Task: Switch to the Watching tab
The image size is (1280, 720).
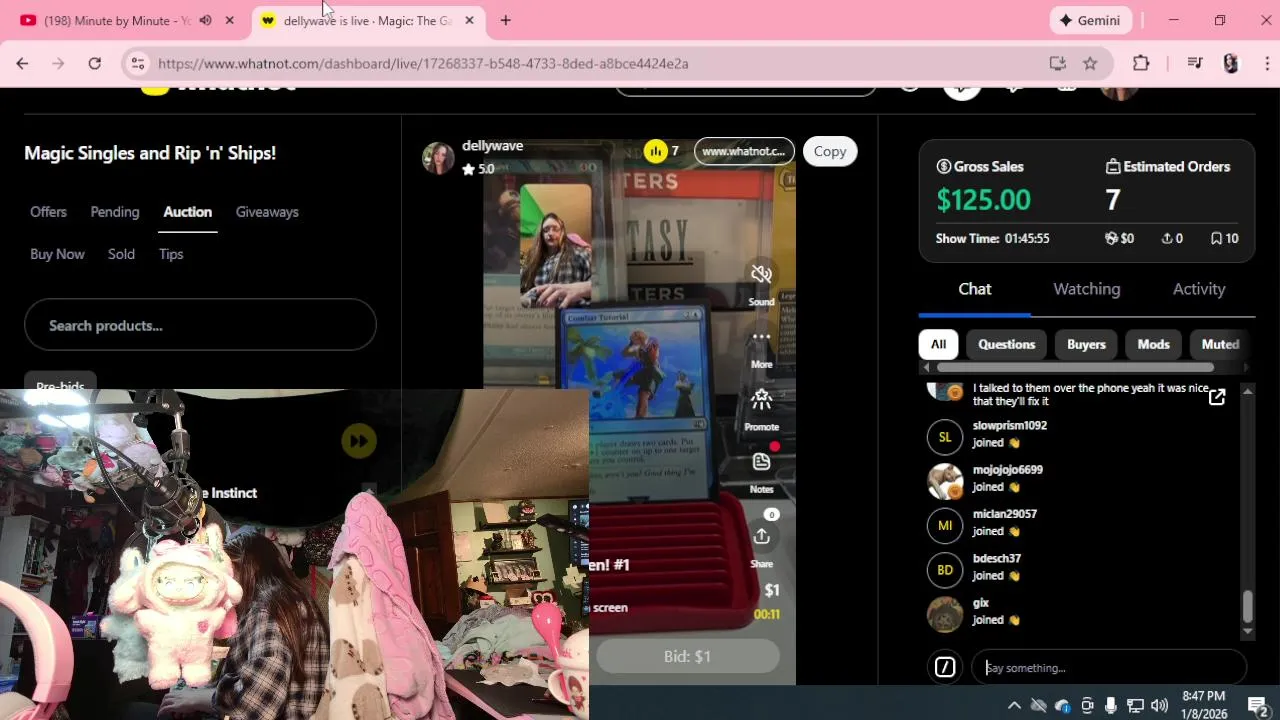Action: 1087,289
